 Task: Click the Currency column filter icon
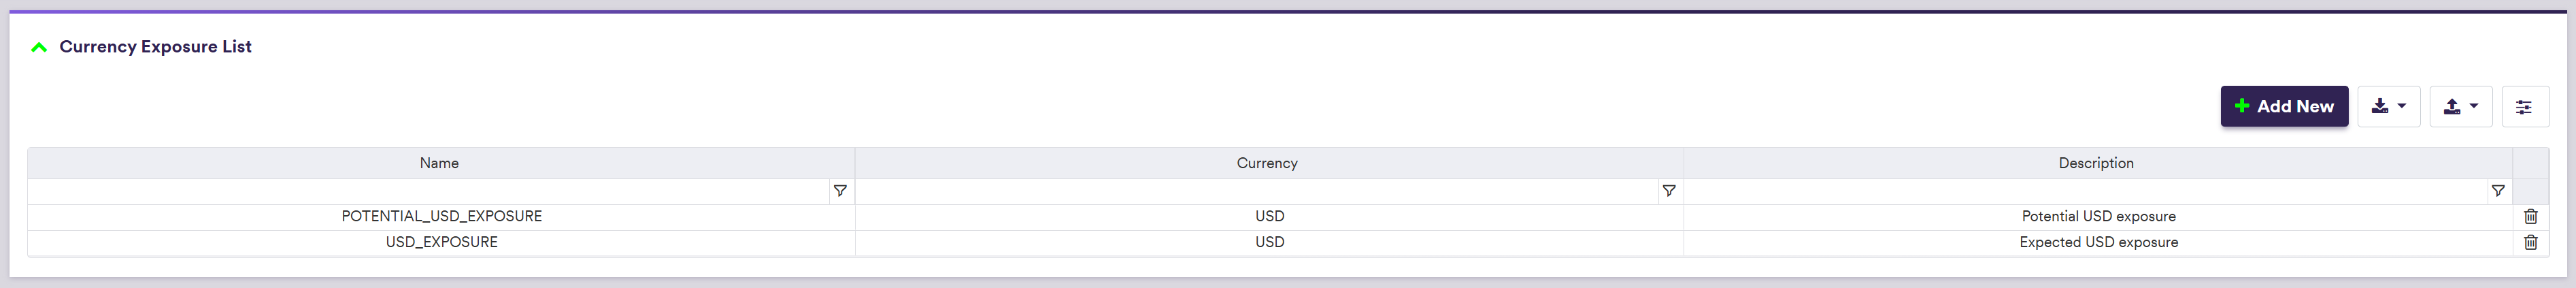pyautogui.click(x=1668, y=191)
